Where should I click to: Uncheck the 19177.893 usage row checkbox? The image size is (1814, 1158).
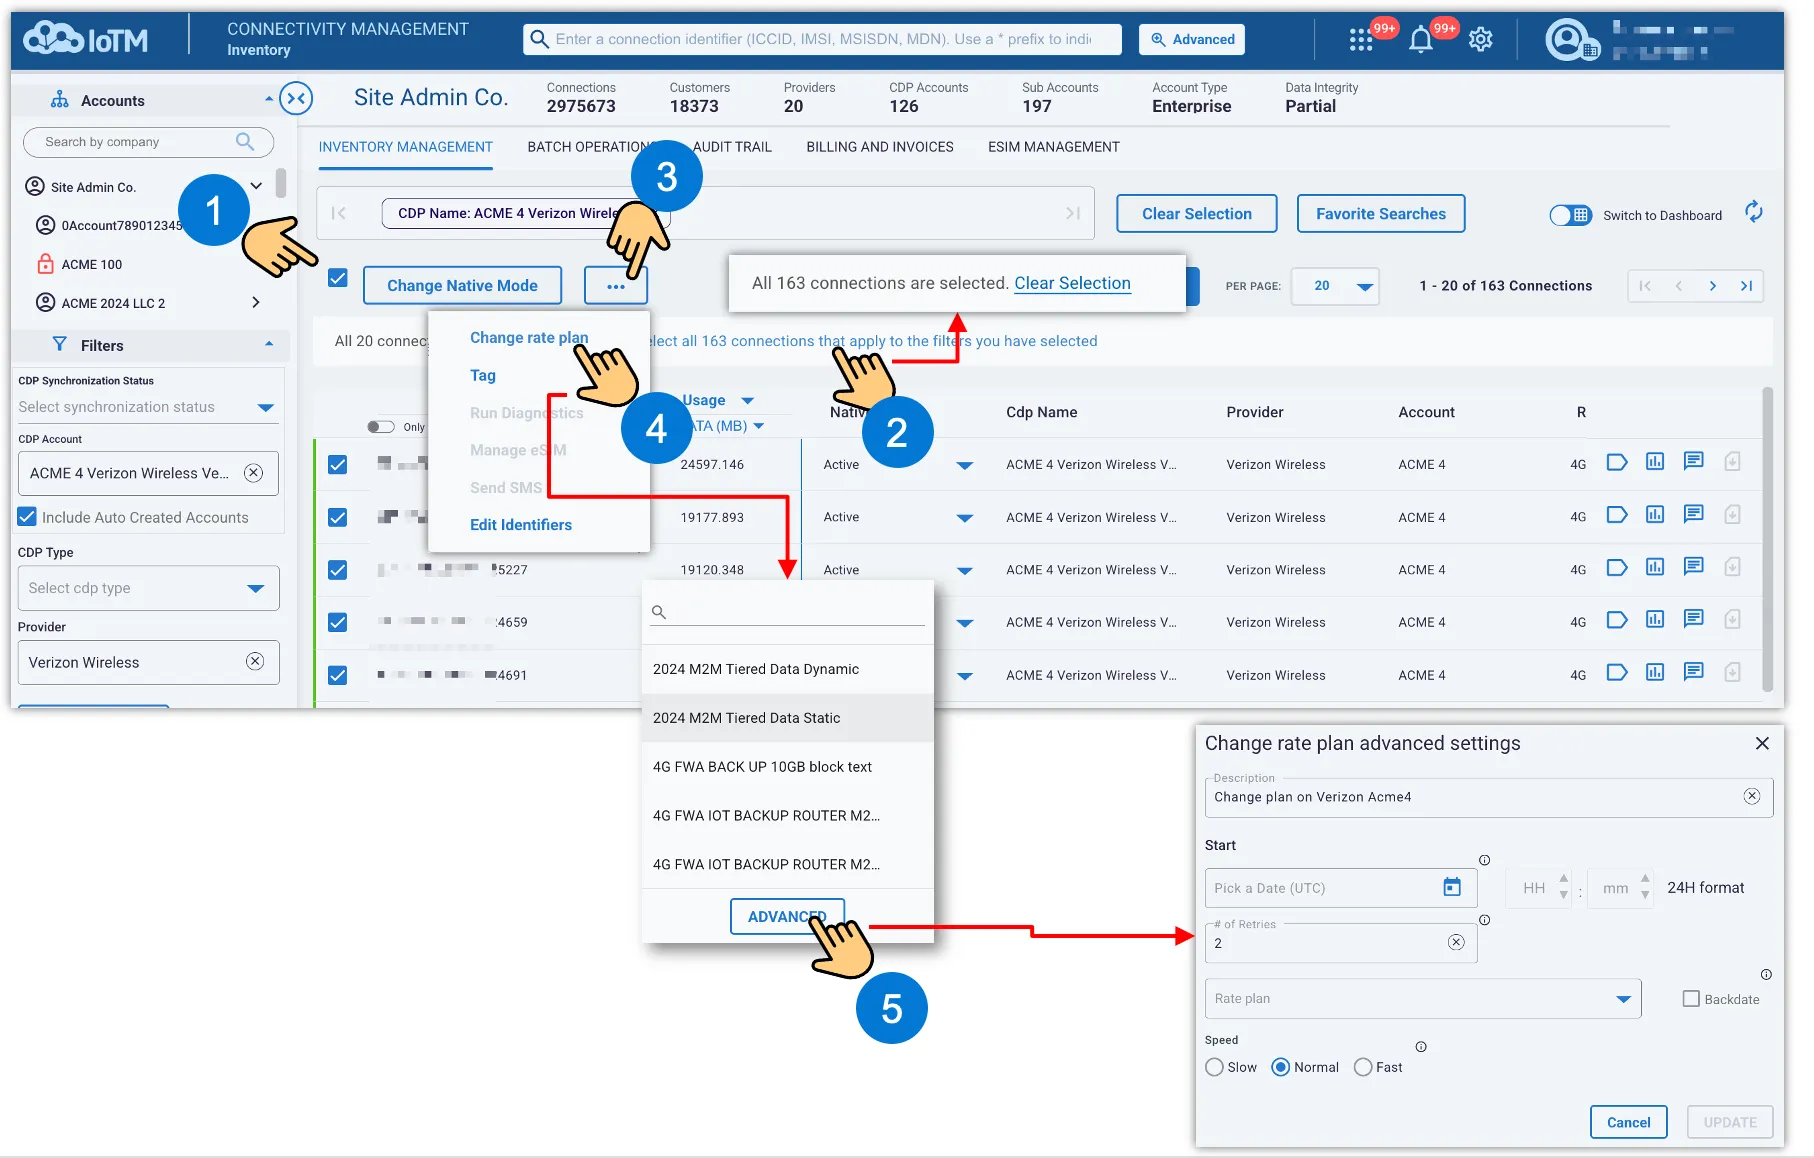[x=338, y=518]
